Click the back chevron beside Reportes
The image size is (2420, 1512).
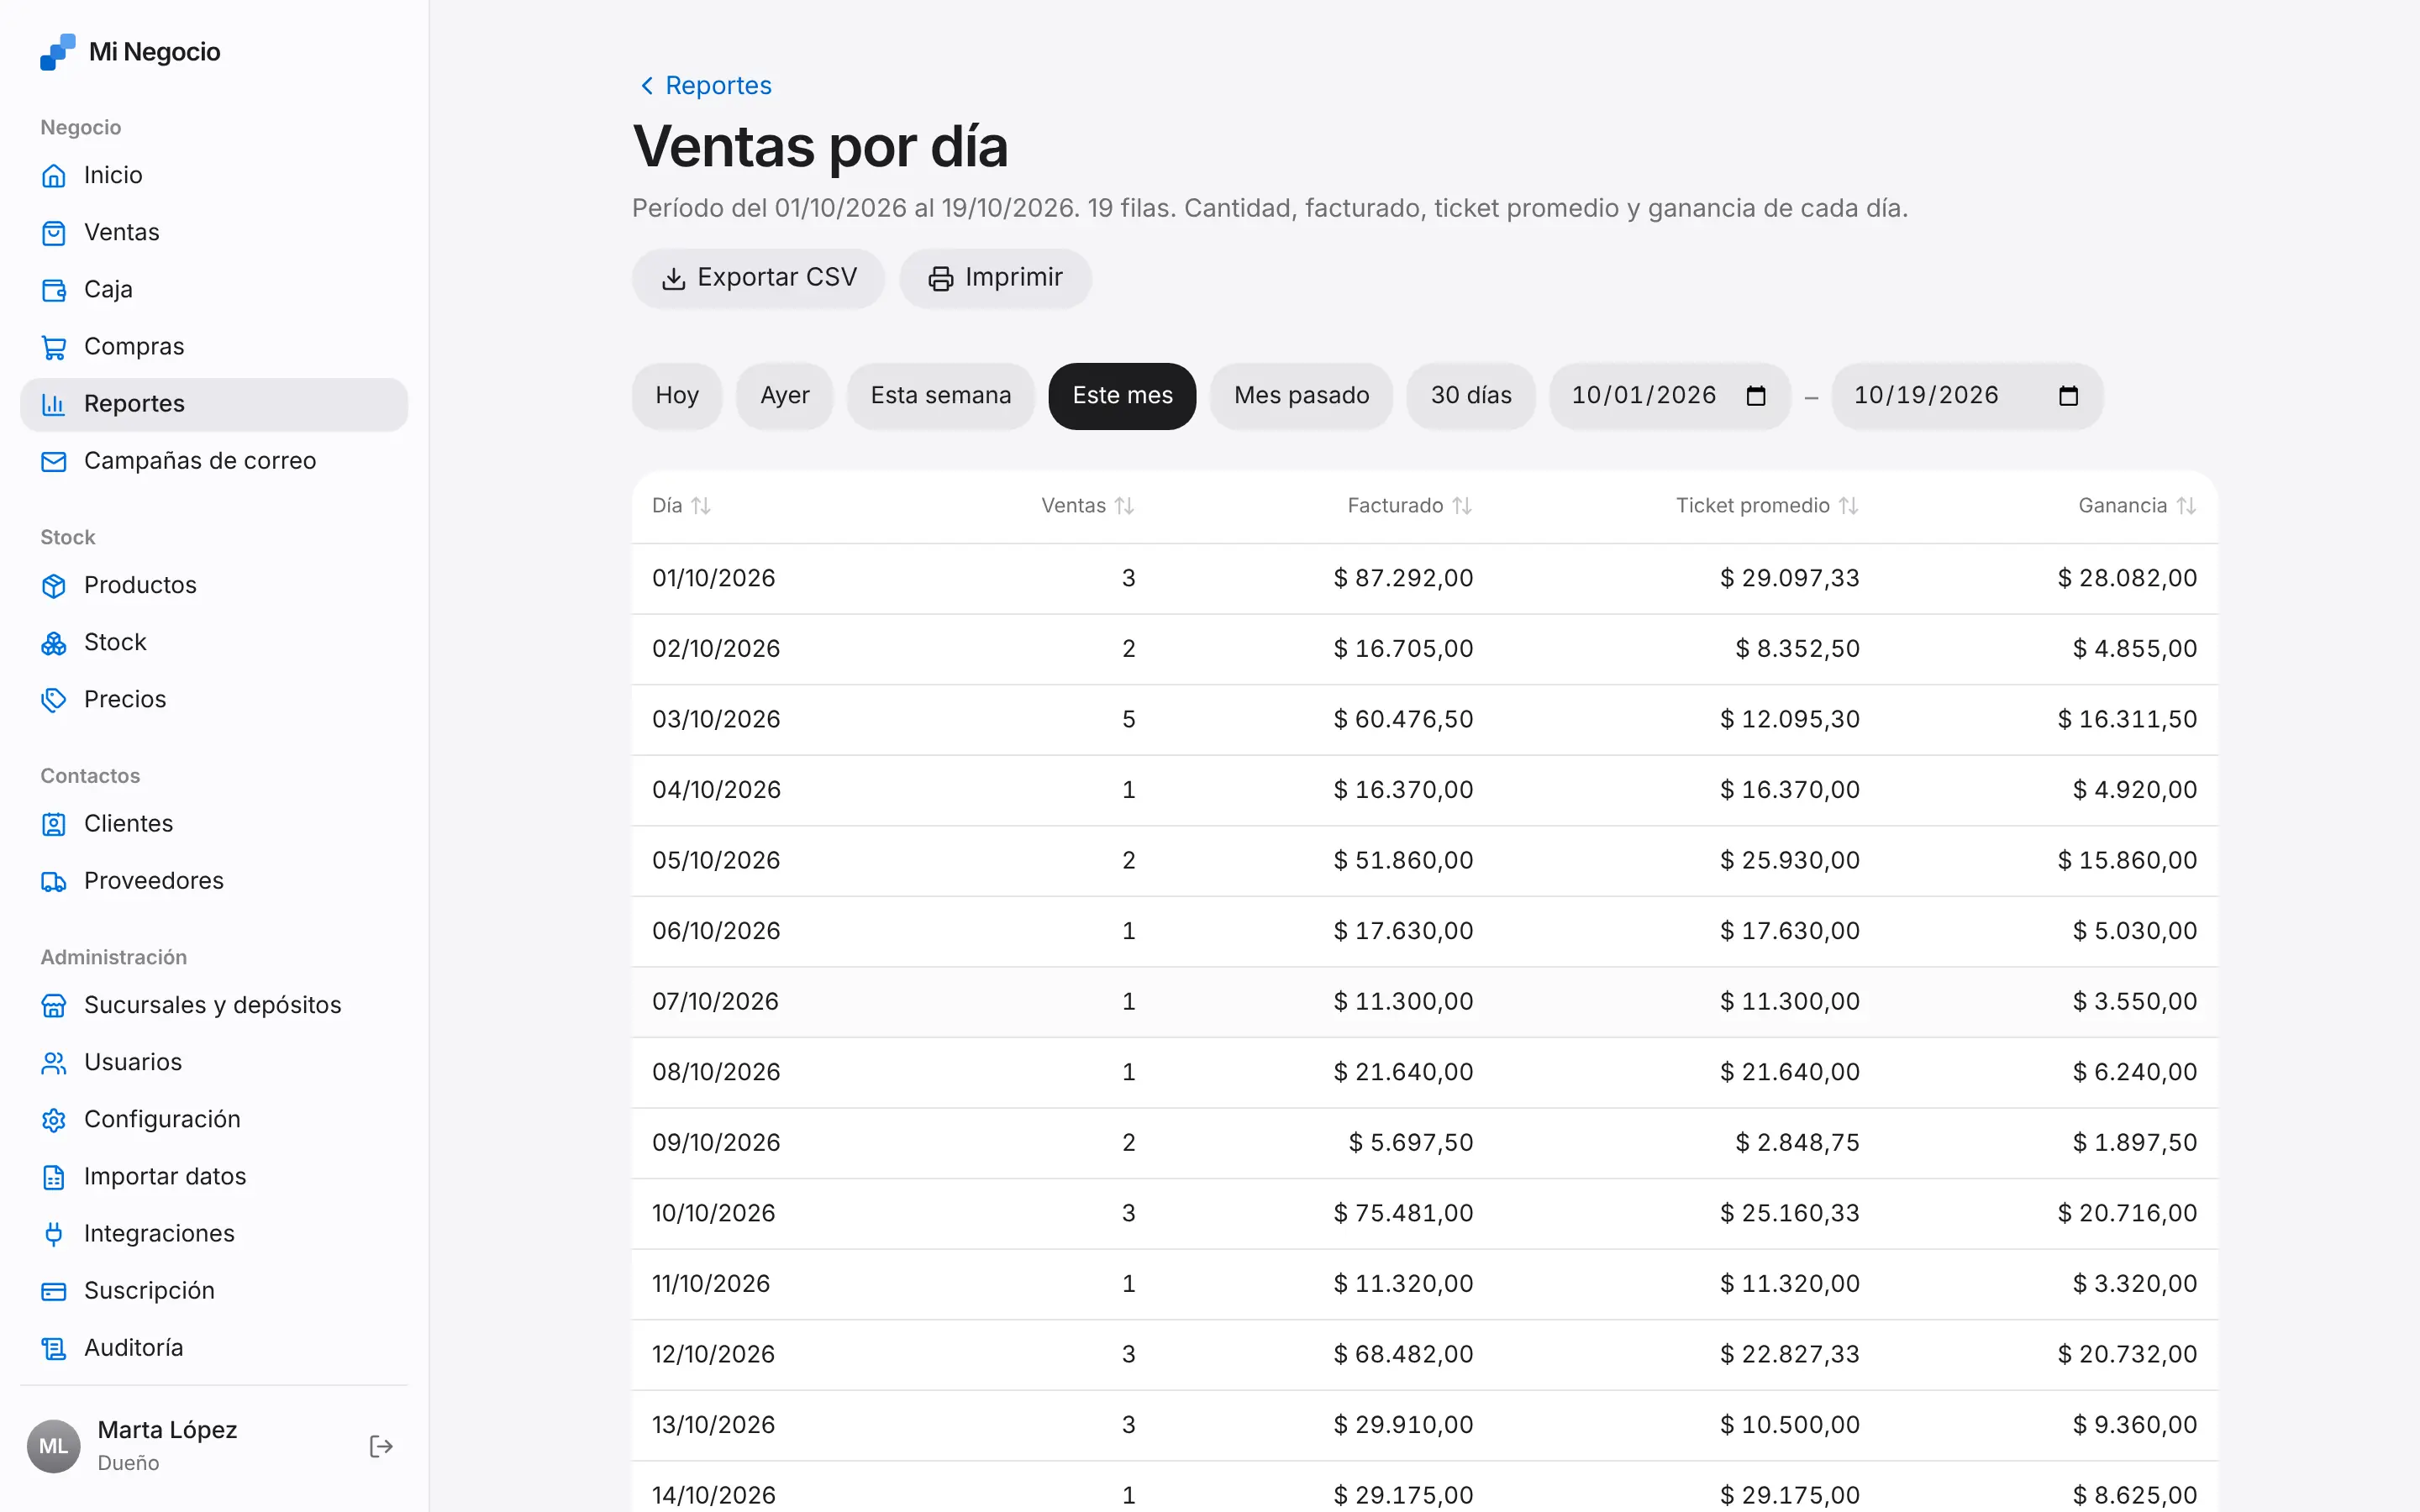click(647, 86)
